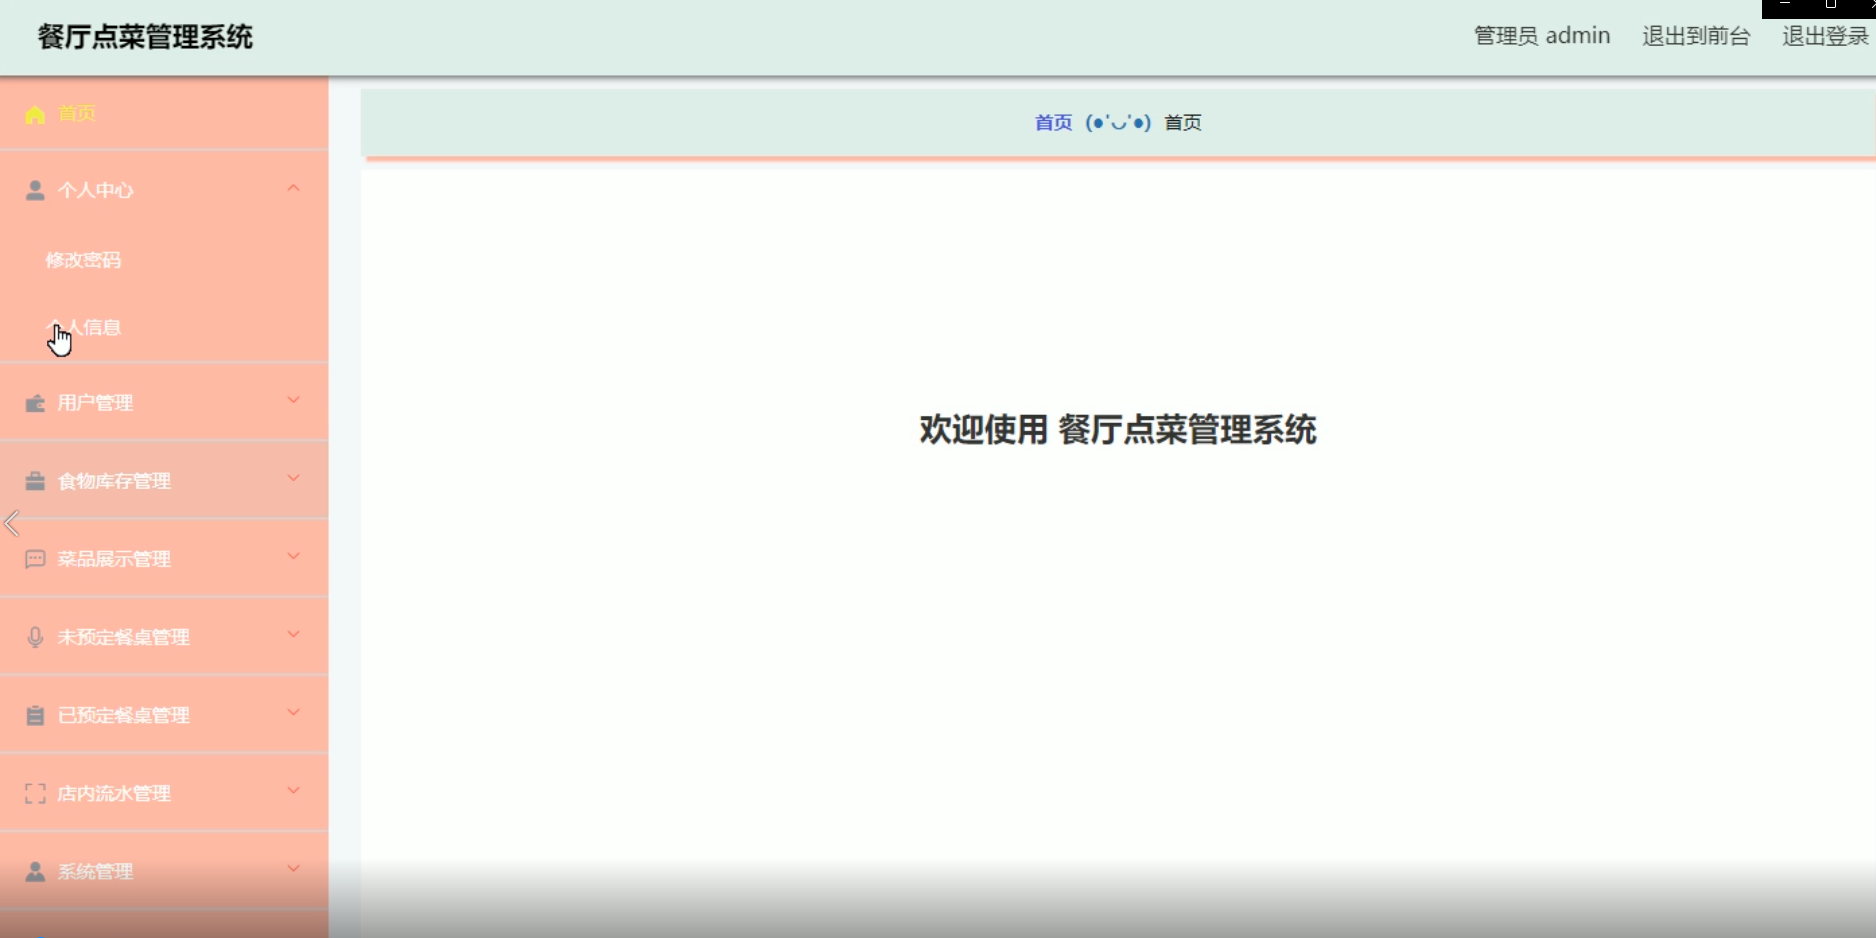
Task: Click the lock icon beside 食物库存管理
Action: [x=35, y=480]
